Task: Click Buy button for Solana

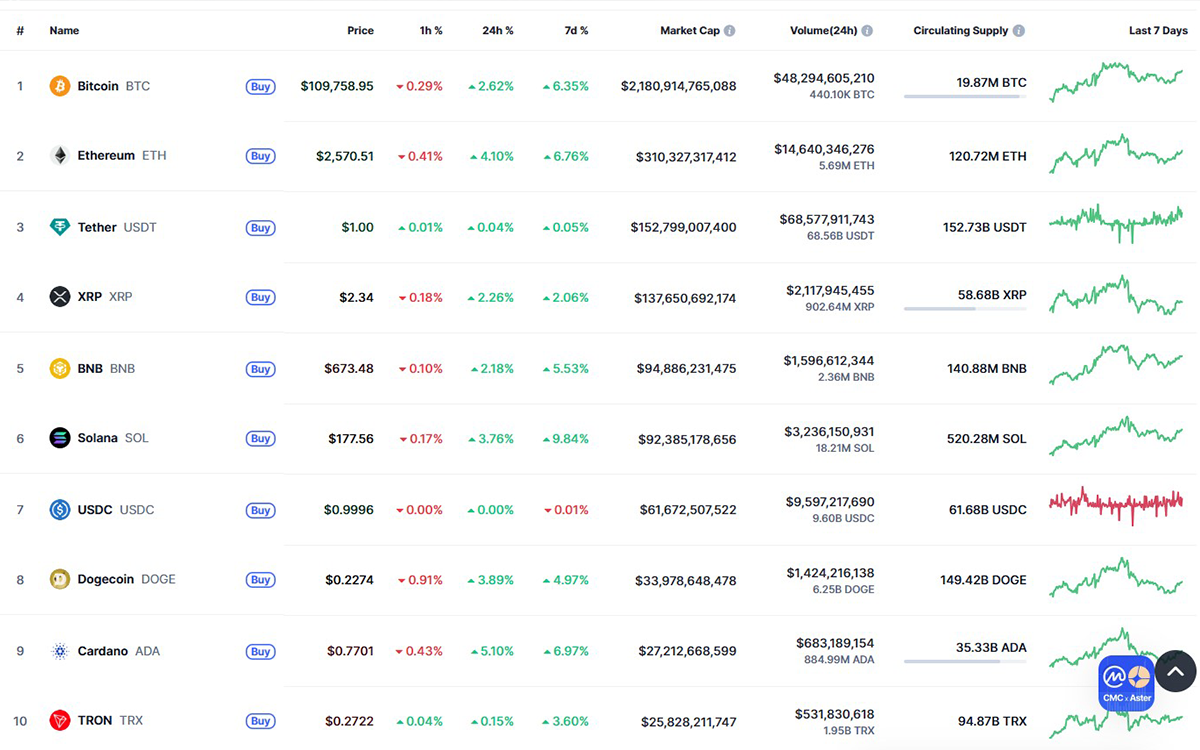Action: click(x=261, y=439)
